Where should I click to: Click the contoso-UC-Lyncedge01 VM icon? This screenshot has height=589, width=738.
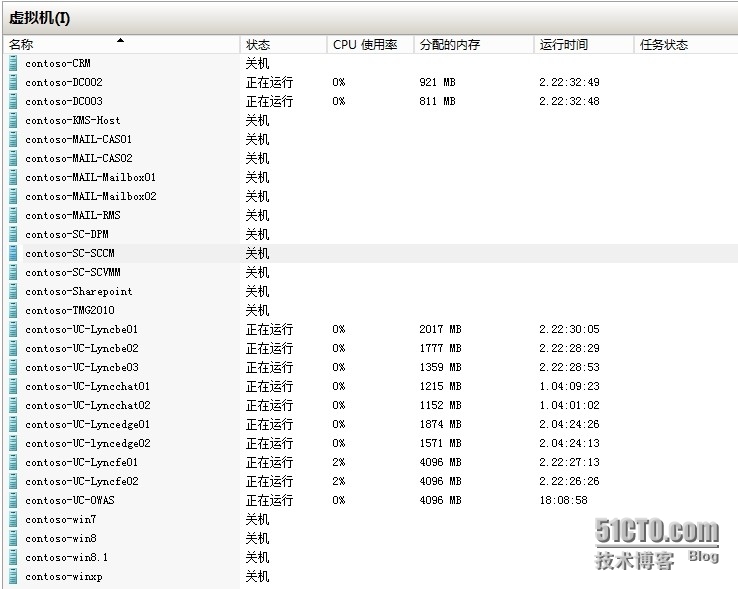point(13,424)
